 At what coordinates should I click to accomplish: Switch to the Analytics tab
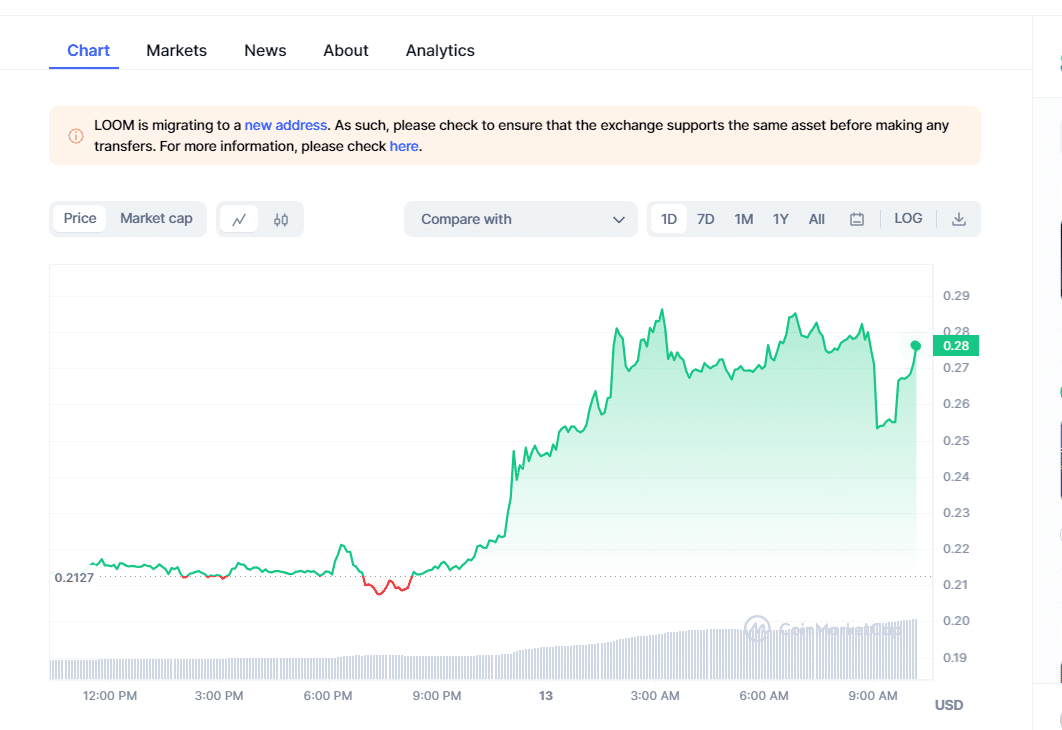pyautogui.click(x=440, y=50)
